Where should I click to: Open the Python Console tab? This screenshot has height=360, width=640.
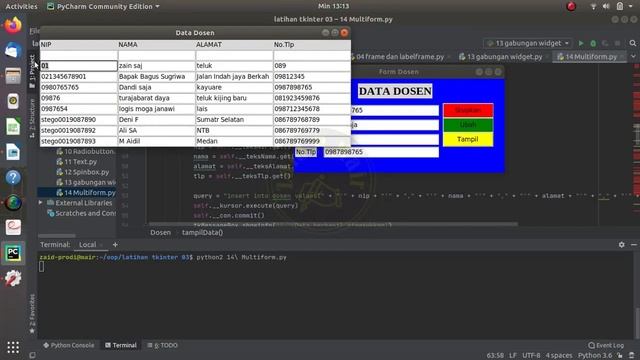click(68, 345)
